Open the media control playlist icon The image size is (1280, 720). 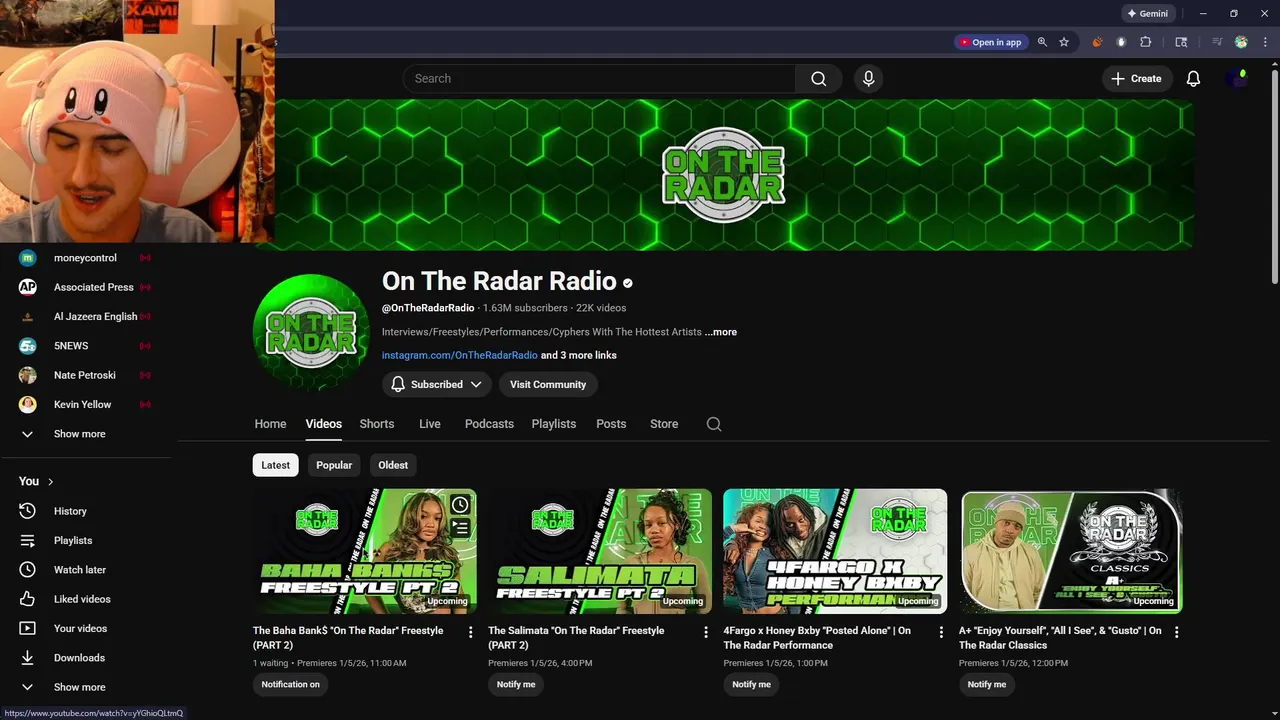click(1217, 42)
